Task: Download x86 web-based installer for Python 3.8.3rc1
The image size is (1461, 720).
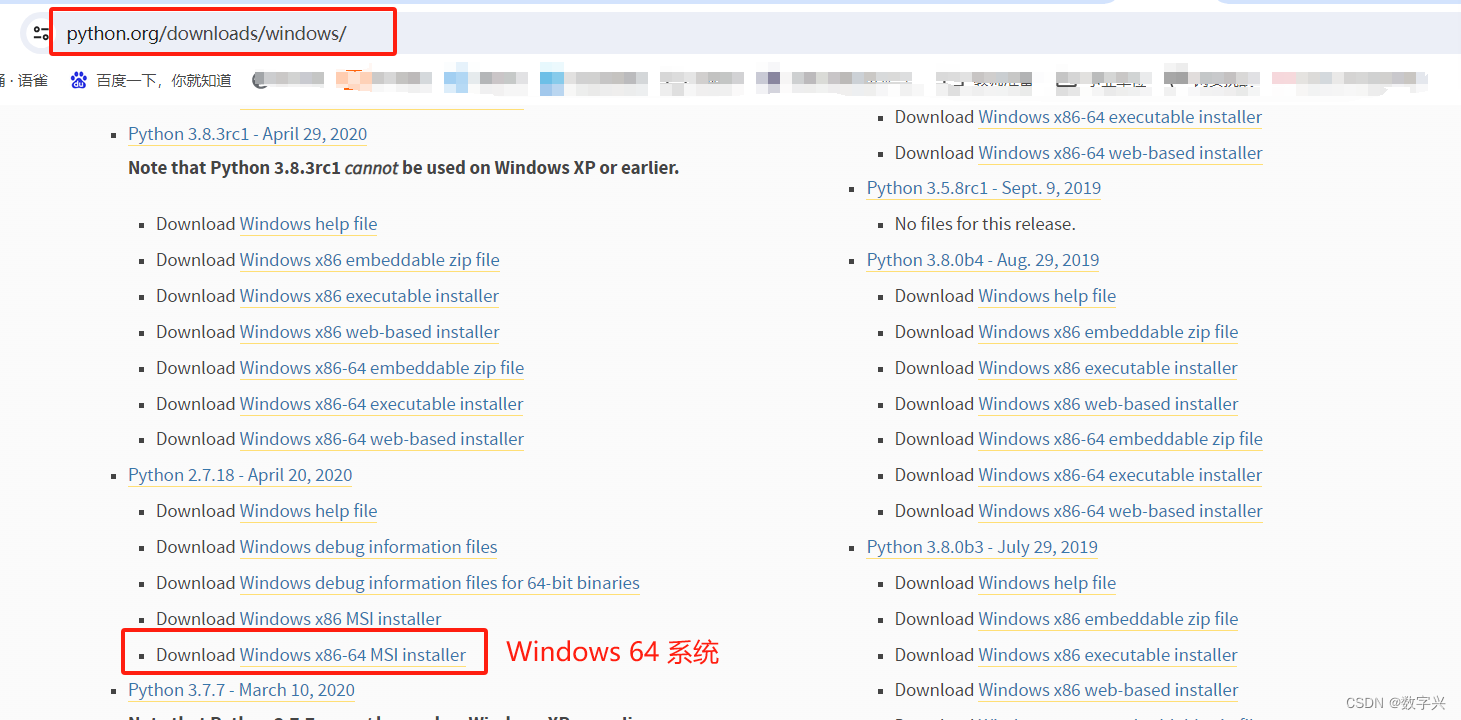Action: point(370,332)
